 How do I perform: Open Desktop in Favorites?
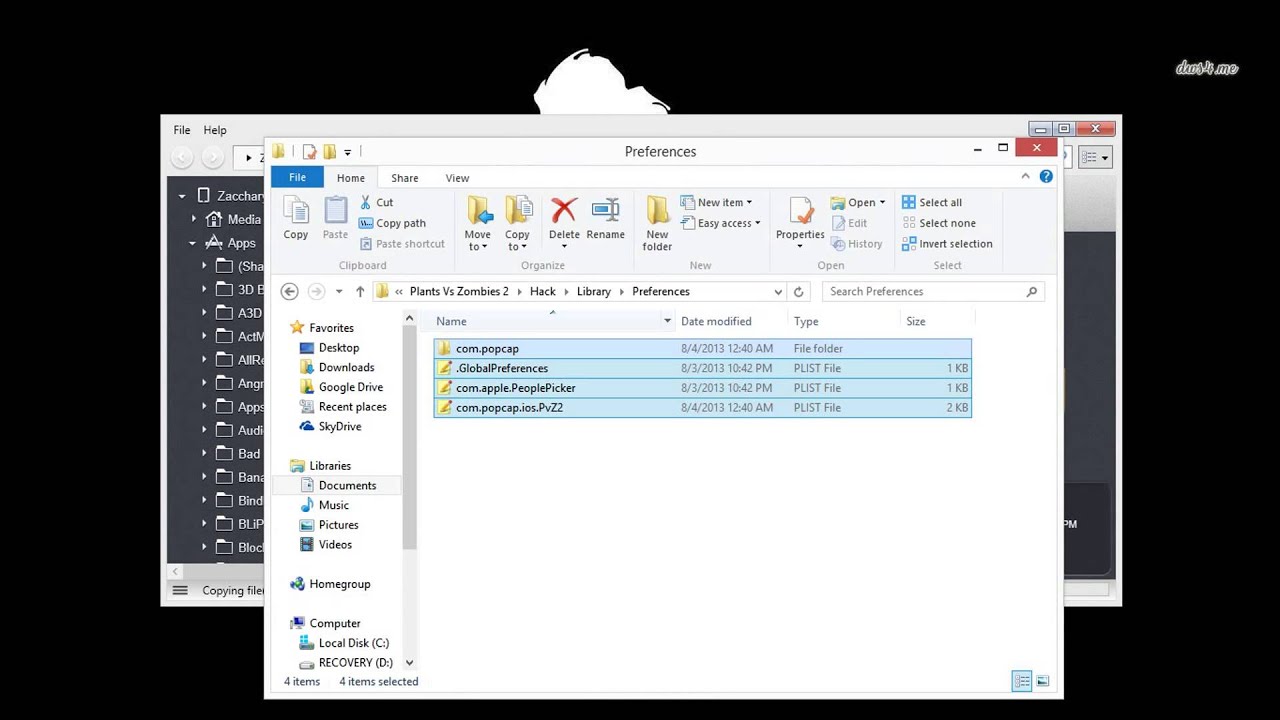pyautogui.click(x=329, y=348)
